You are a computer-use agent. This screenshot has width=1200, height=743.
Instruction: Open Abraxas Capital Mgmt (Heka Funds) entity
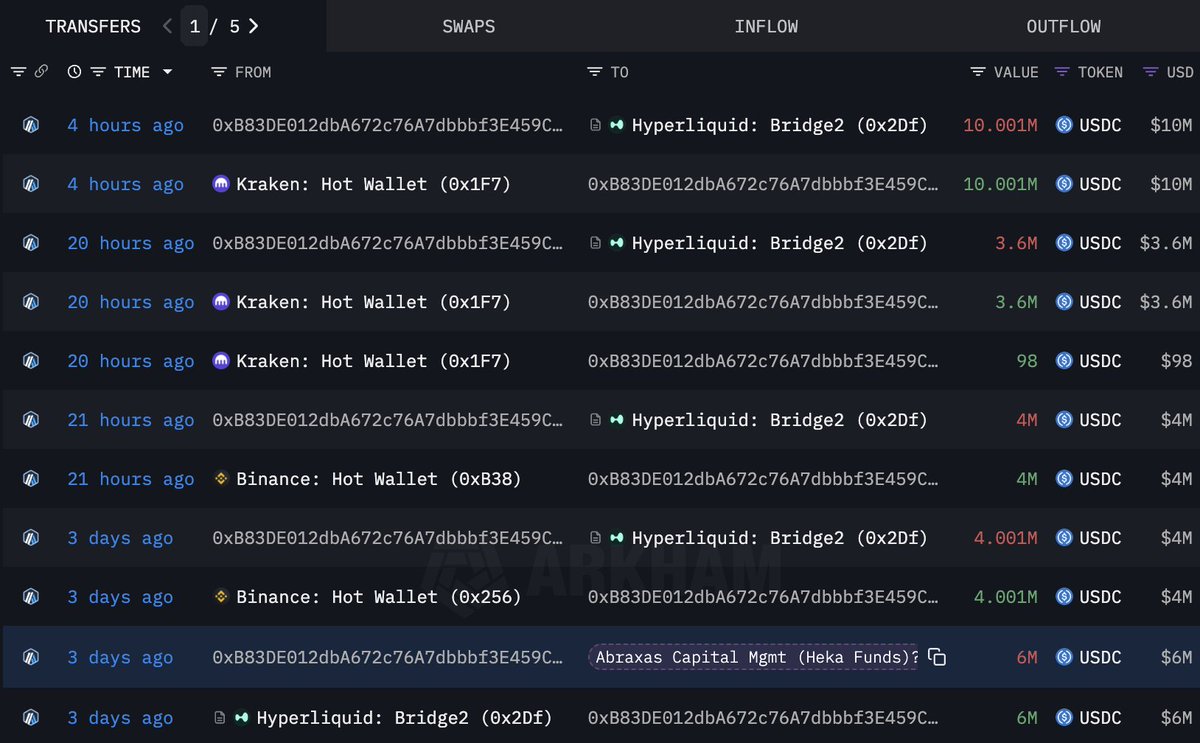tap(752, 657)
